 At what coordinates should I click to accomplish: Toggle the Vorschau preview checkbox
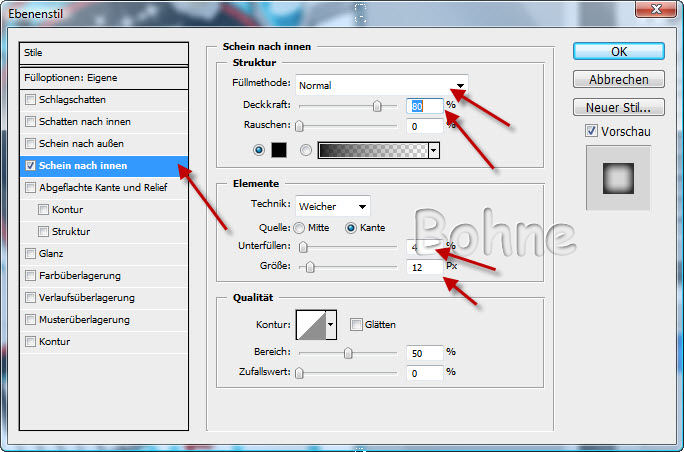click(x=591, y=131)
